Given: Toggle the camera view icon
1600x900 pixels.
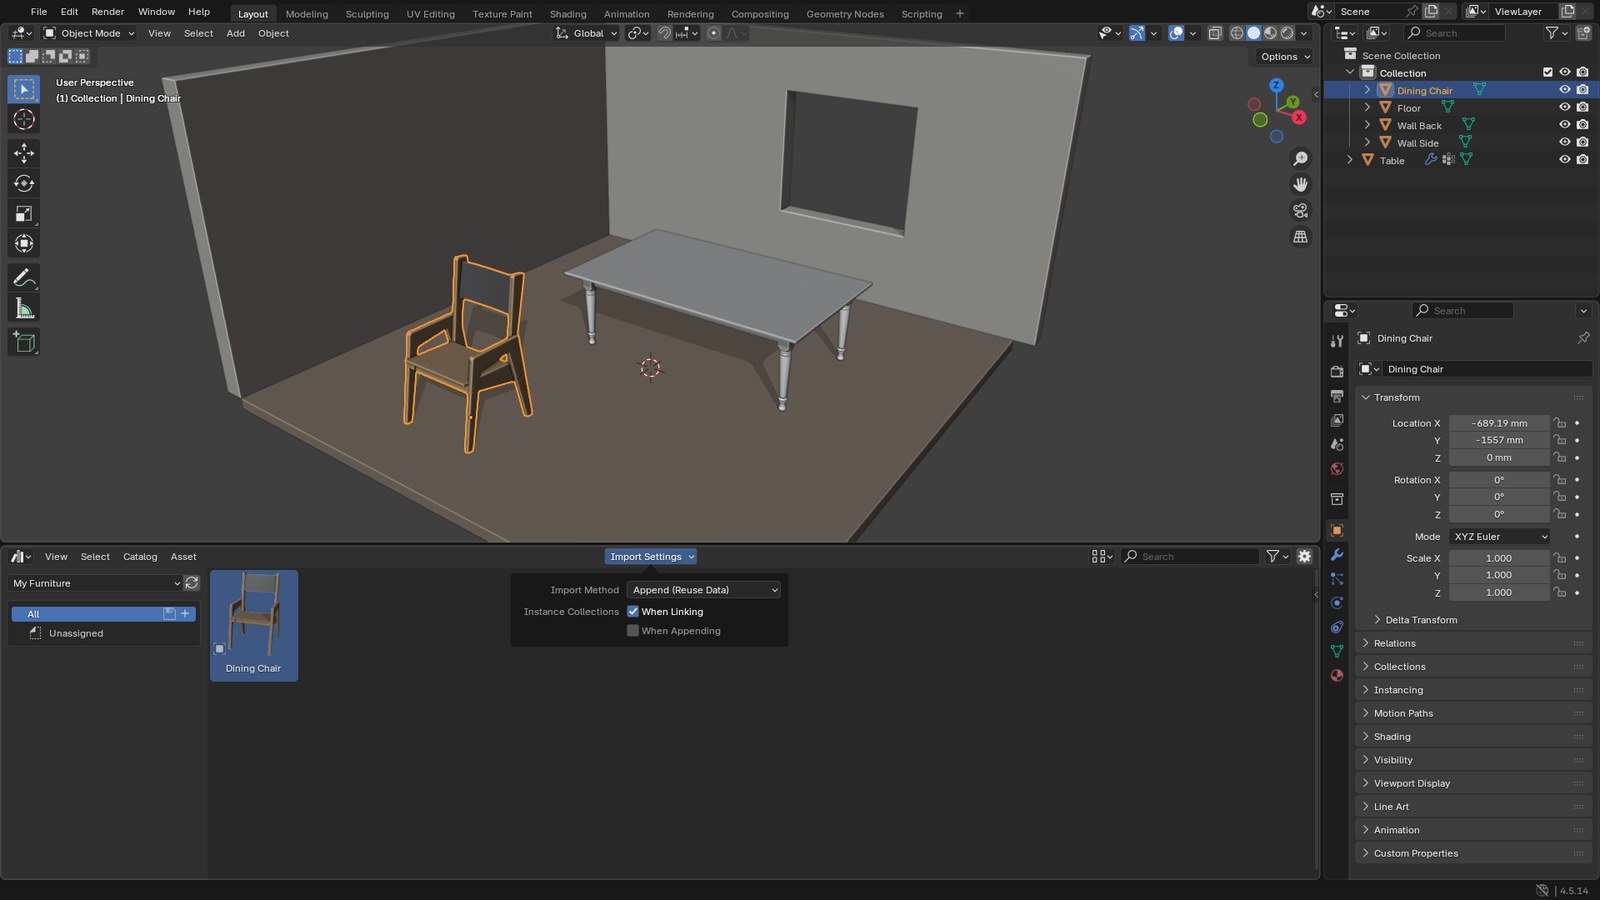Looking at the screenshot, I should point(1300,211).
